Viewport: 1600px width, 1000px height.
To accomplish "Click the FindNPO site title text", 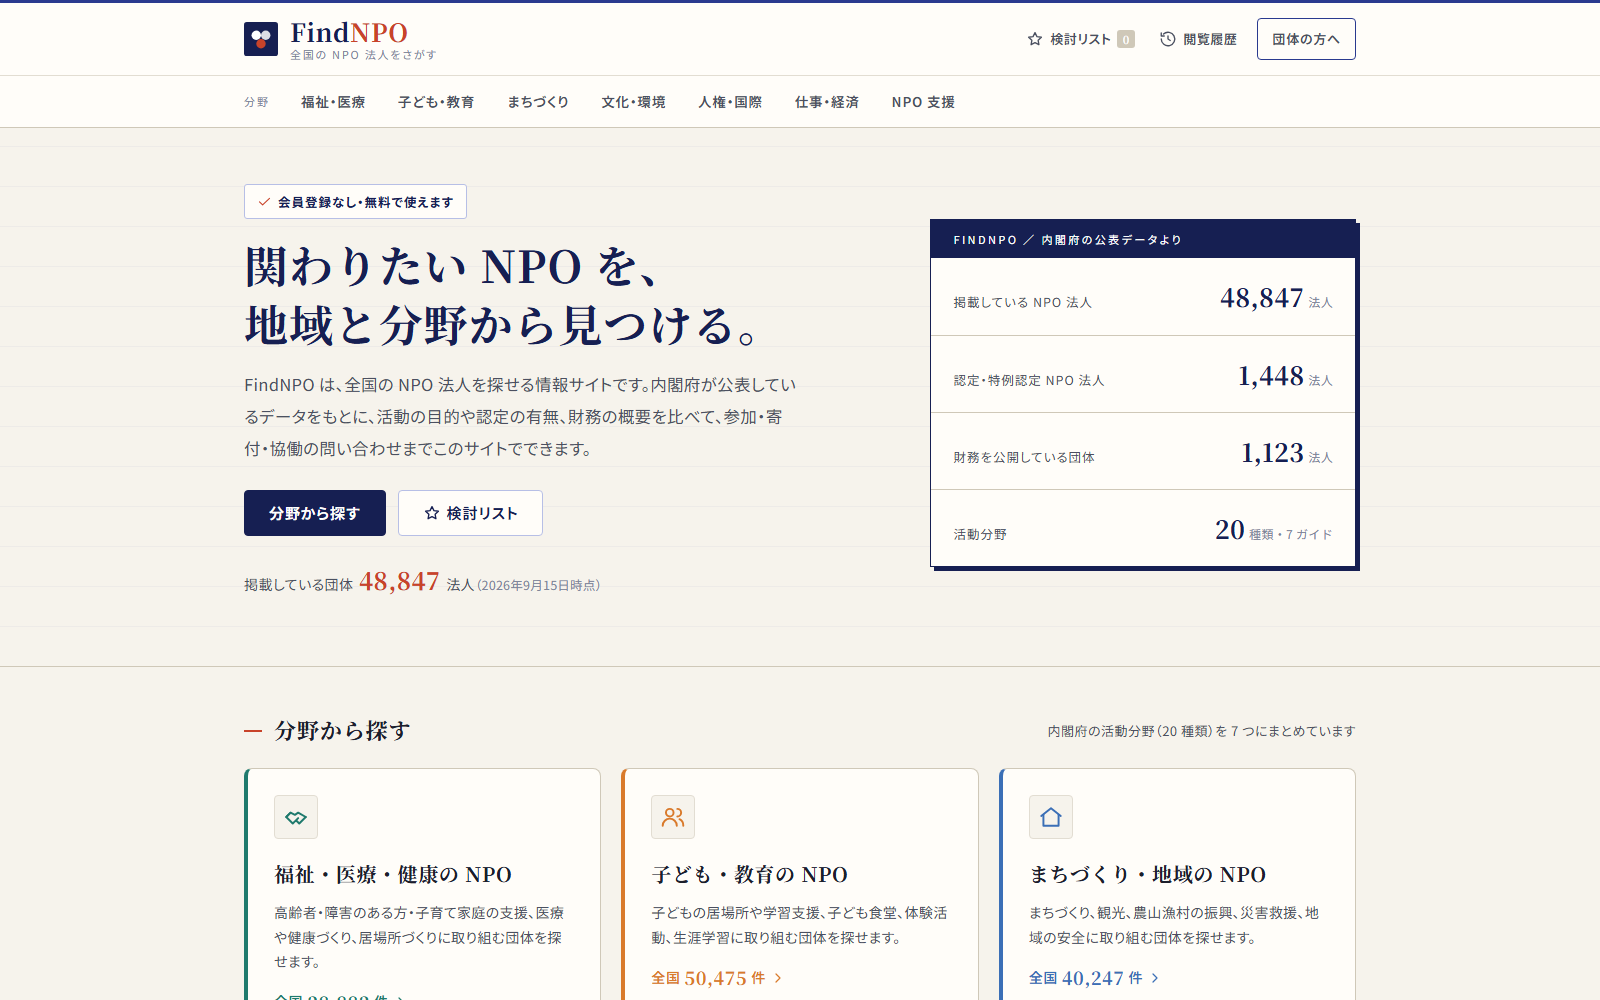I will (349, 32).
